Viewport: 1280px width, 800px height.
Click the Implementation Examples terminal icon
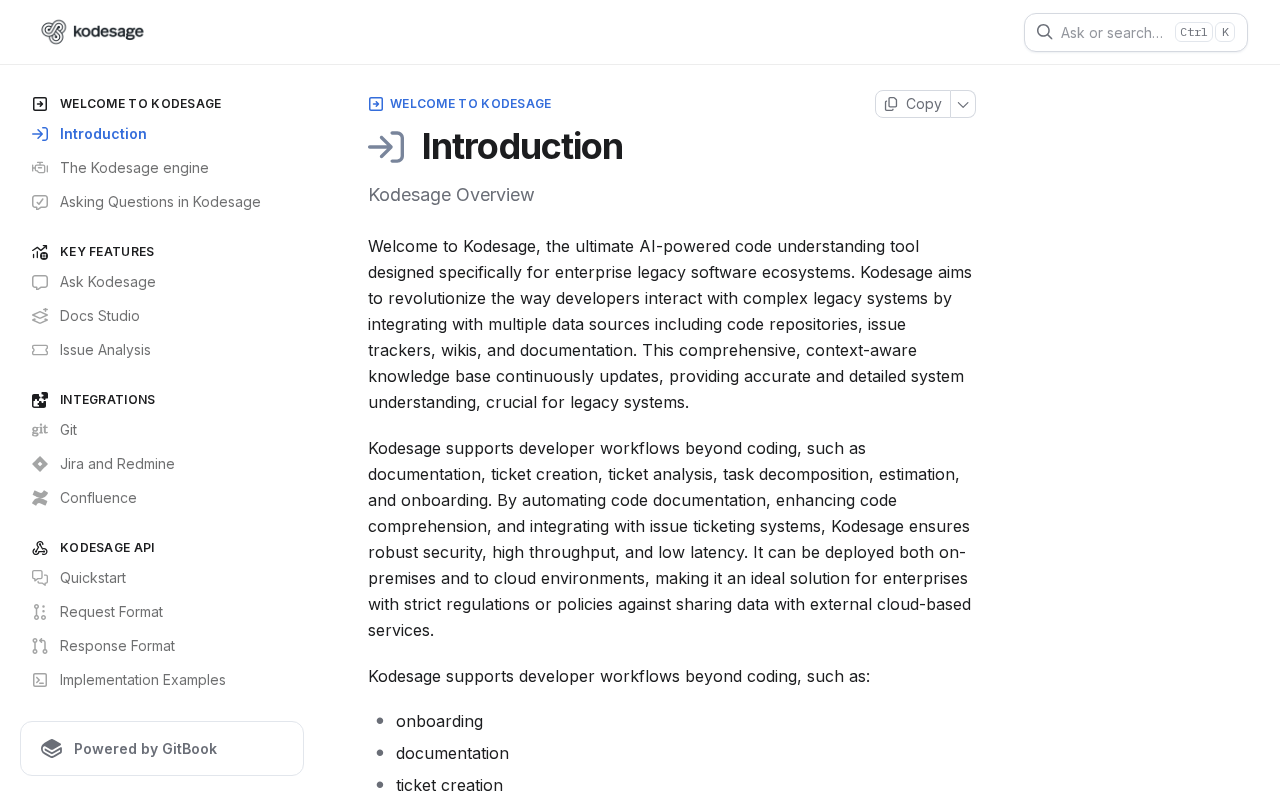point(40,680)
